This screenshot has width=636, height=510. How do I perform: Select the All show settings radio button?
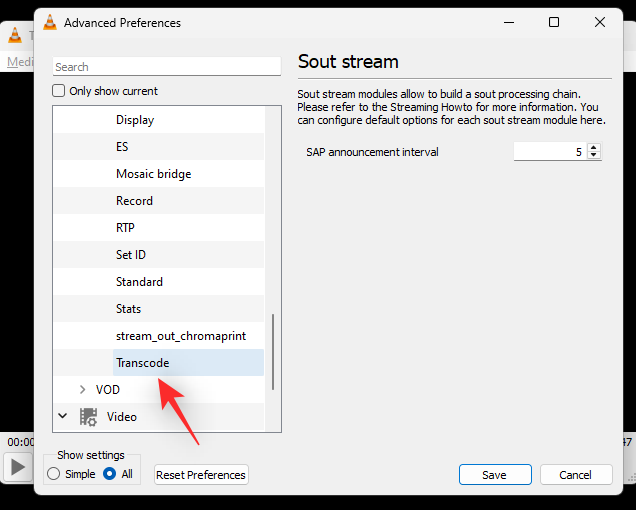pos(110,473)
